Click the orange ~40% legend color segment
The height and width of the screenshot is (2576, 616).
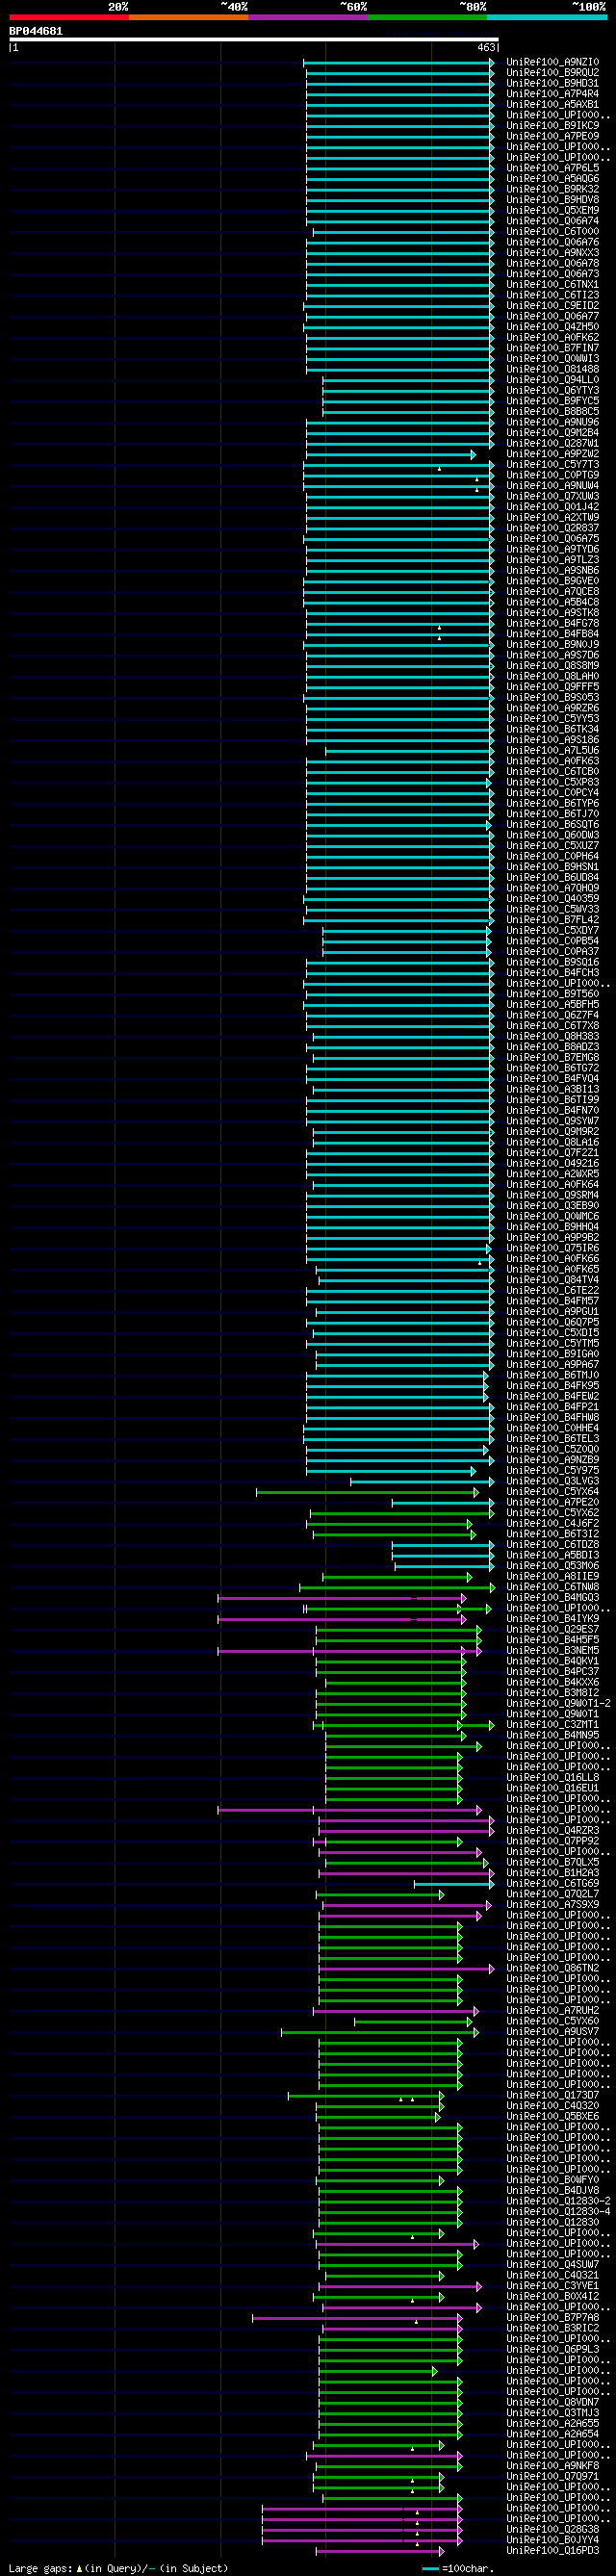188,17
